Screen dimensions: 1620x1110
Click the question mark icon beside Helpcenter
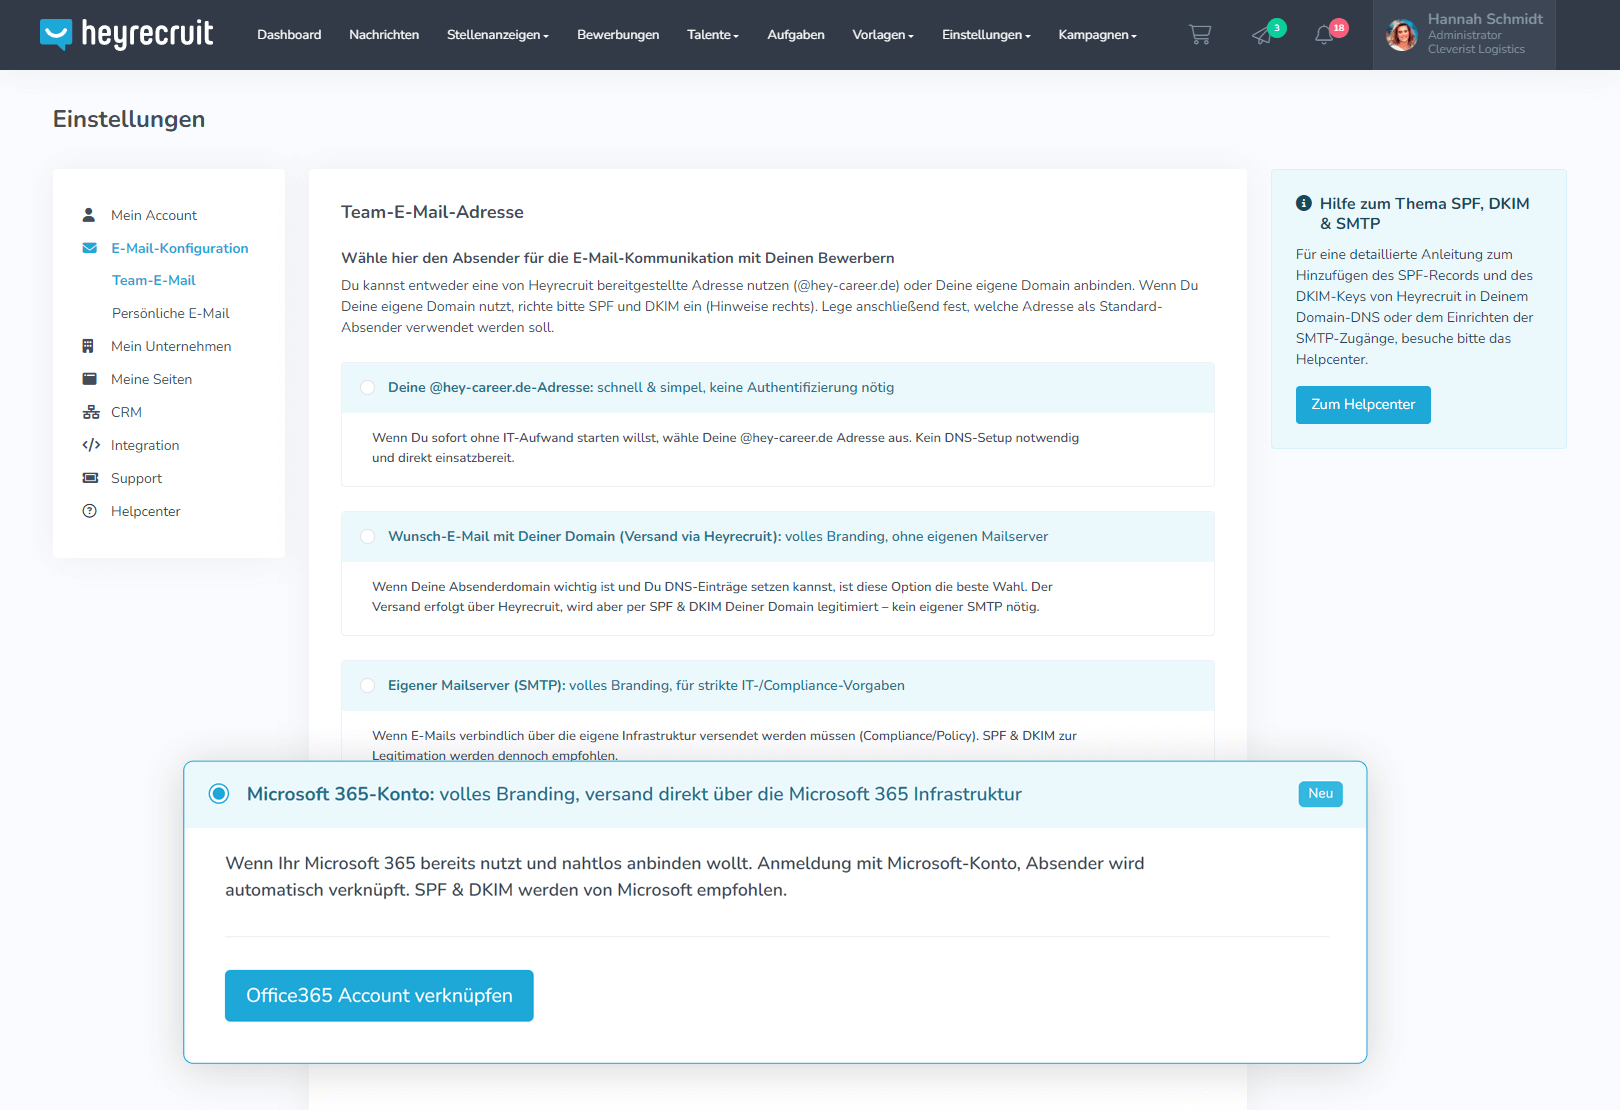[90, 511]
